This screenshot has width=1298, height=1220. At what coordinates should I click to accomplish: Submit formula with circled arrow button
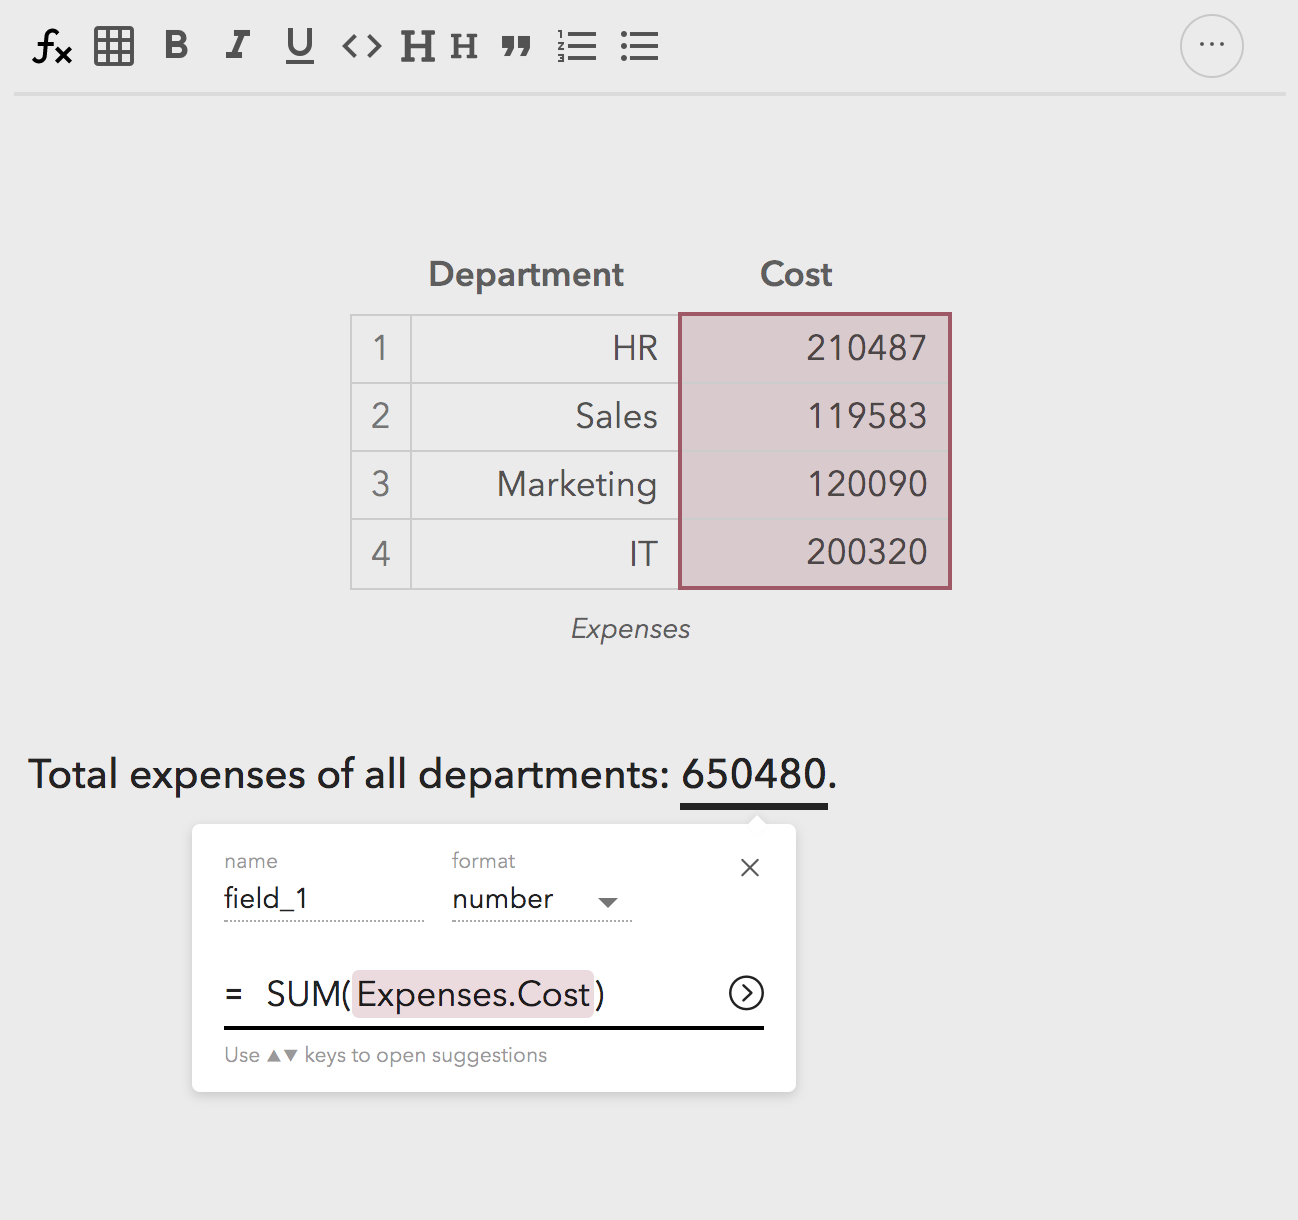746,993
